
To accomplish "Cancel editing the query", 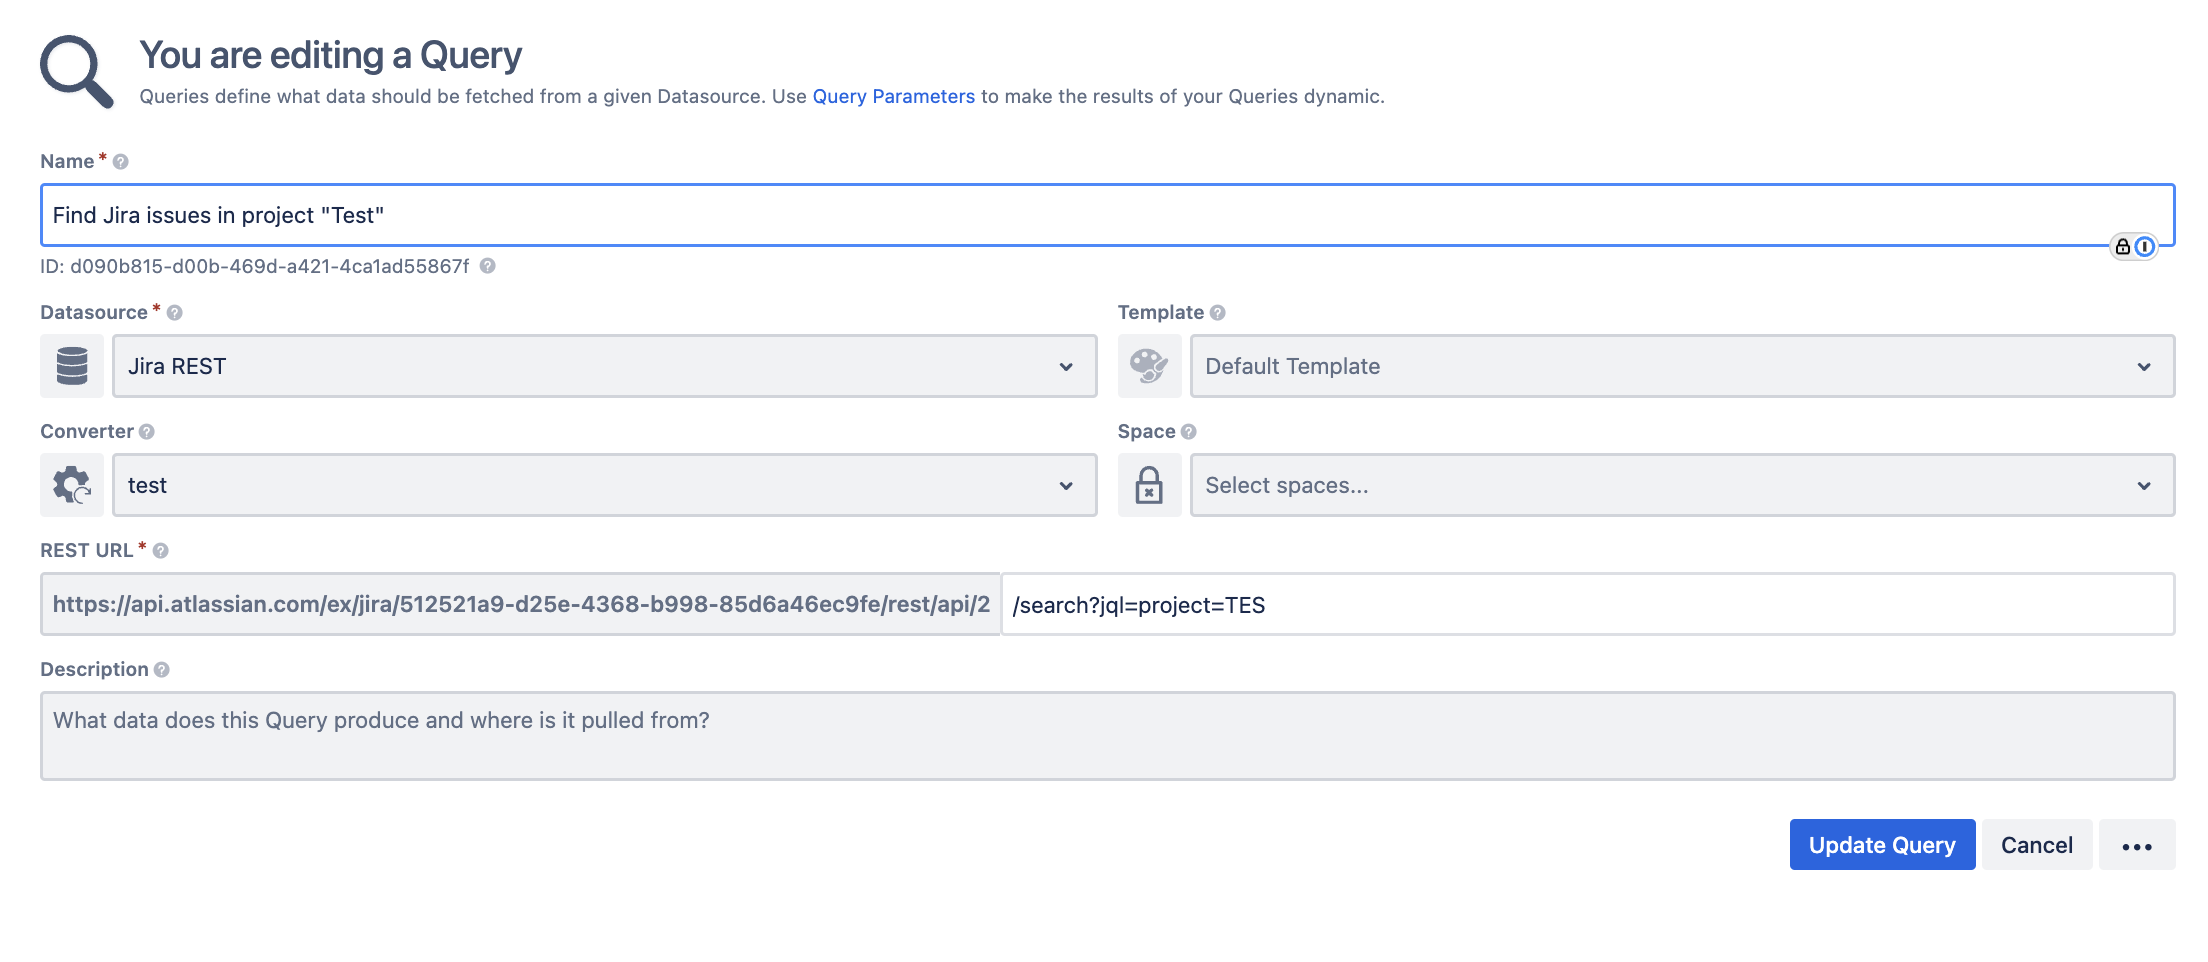I will coord(2036,845).
